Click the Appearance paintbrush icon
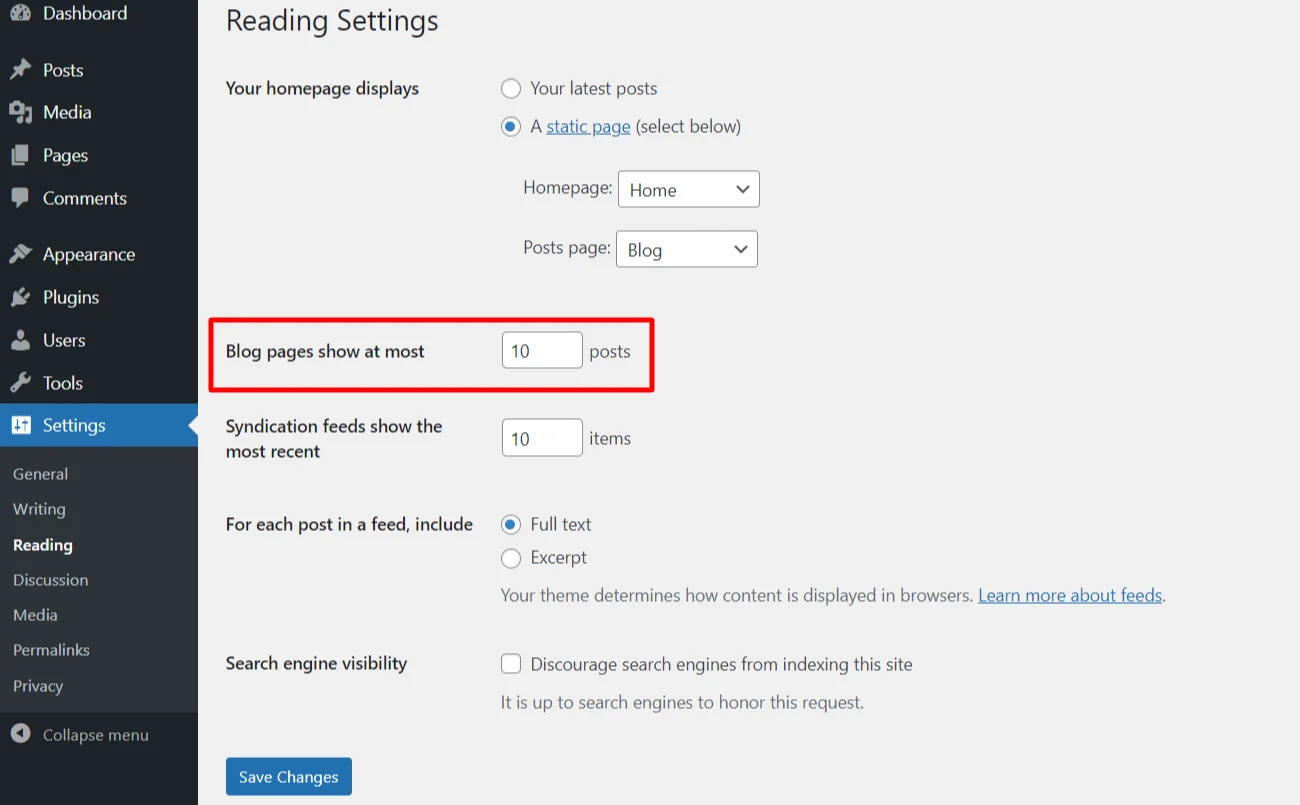 click(21, 254)
